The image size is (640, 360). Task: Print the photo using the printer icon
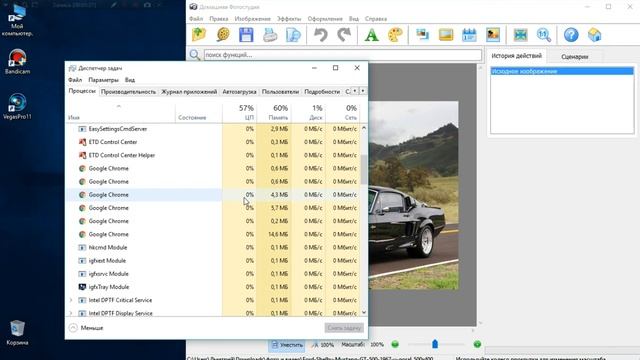point(270,35)
